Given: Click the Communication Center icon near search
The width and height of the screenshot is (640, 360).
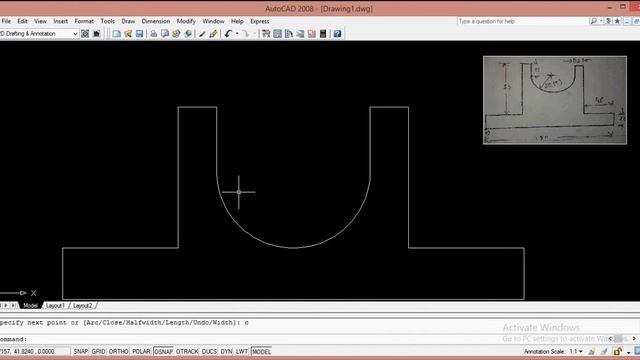Looking at the screenshot, I should coord(608,21).
